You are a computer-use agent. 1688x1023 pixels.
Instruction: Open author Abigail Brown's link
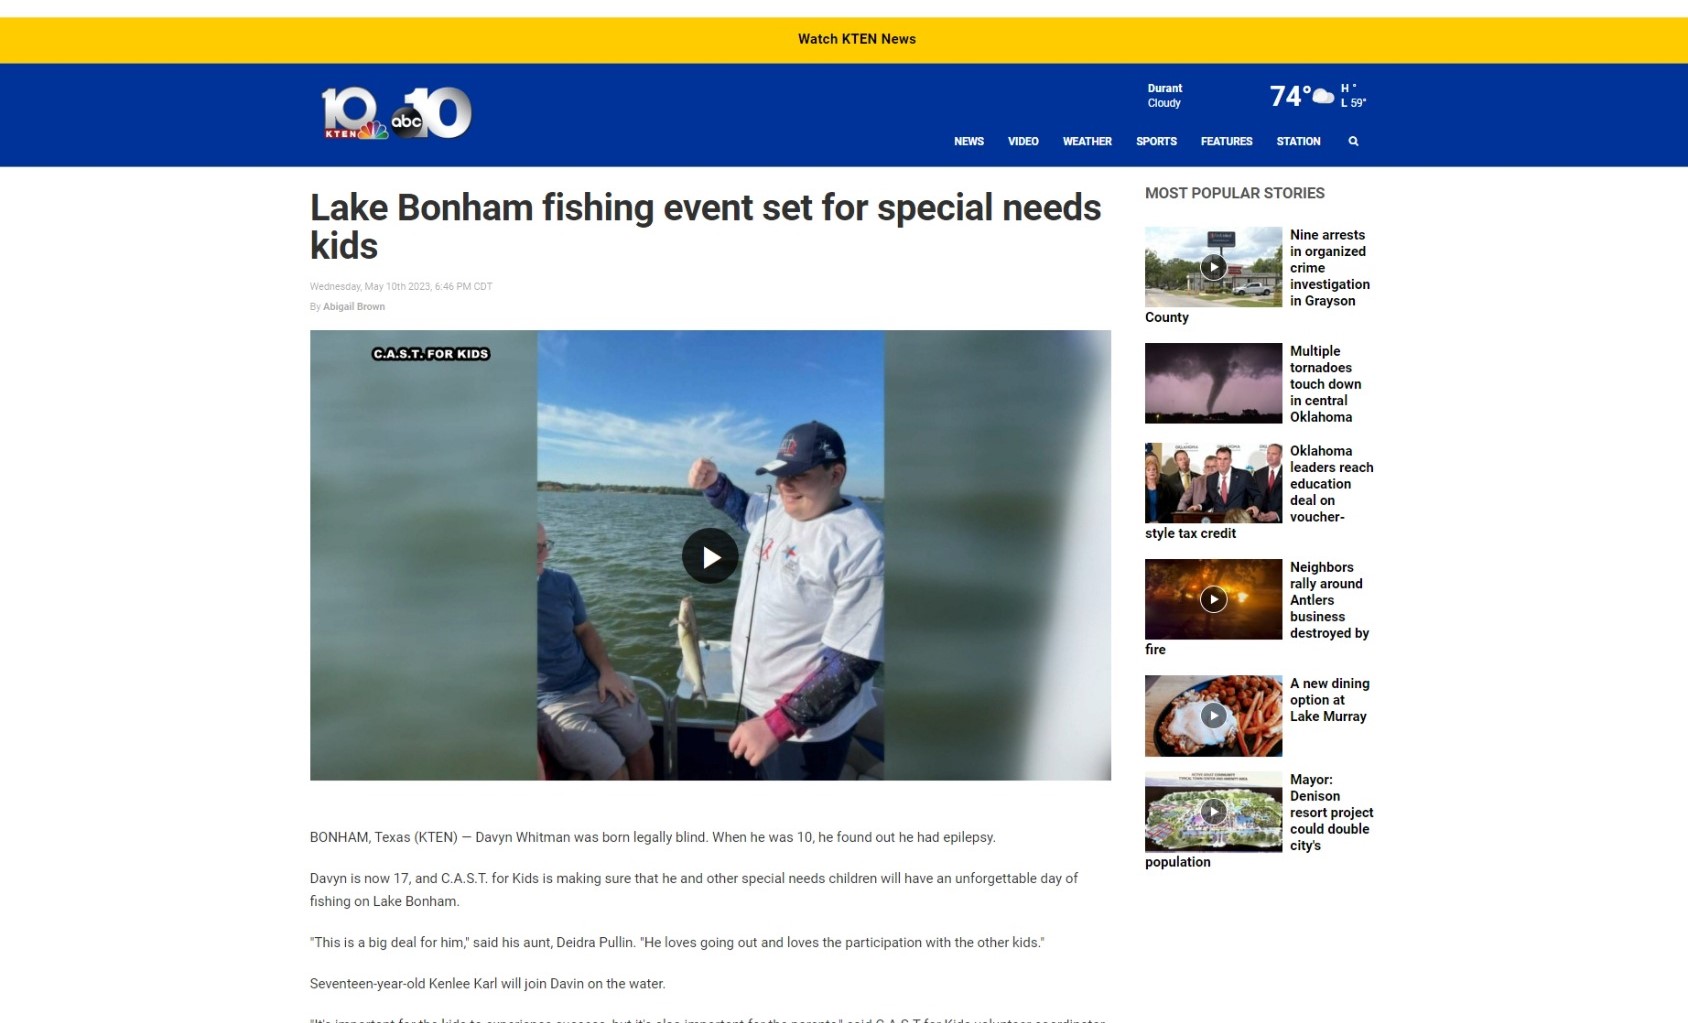(x=354, y=307)
